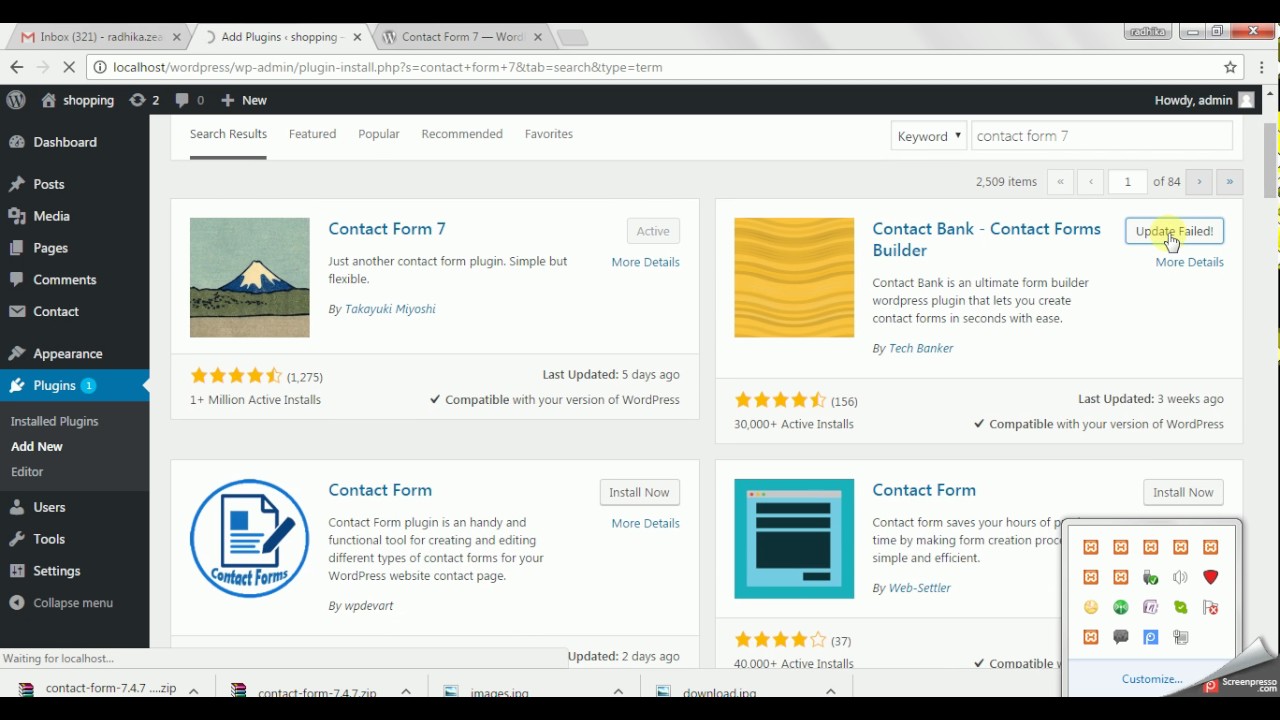The width and height of the screenshot is (1280, 720).
Task: Stop page loading with the X icon
Action: (69, 67)
